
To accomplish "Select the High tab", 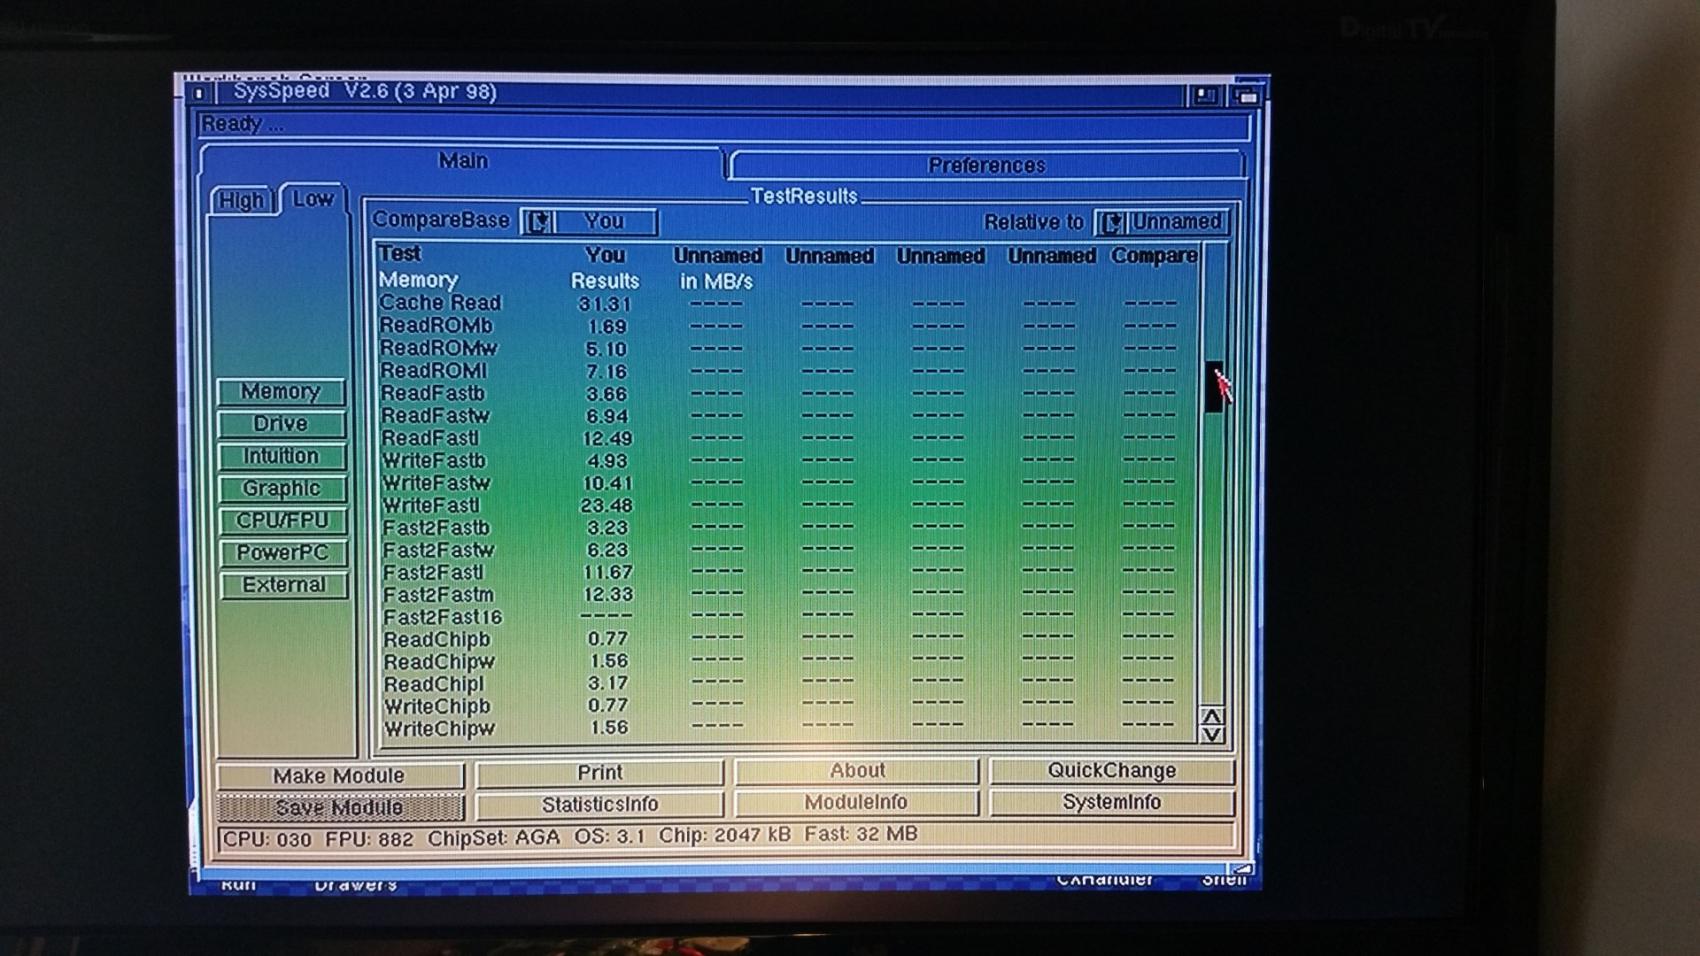I will 241,200.
